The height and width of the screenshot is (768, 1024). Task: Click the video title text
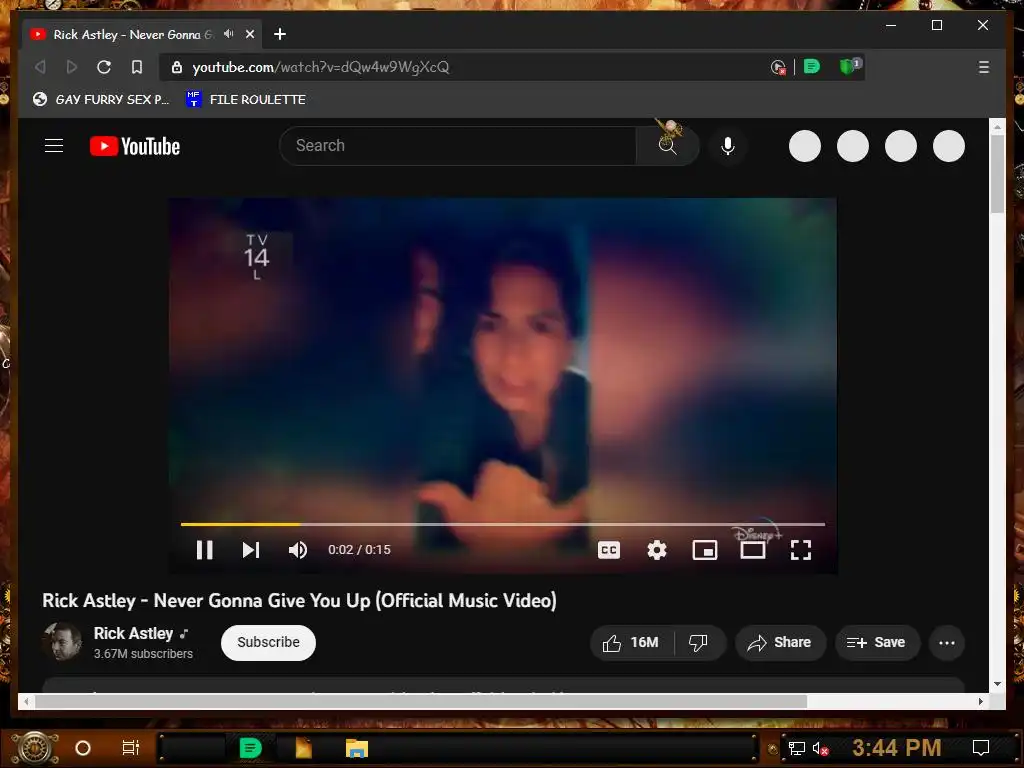point(299,600)
